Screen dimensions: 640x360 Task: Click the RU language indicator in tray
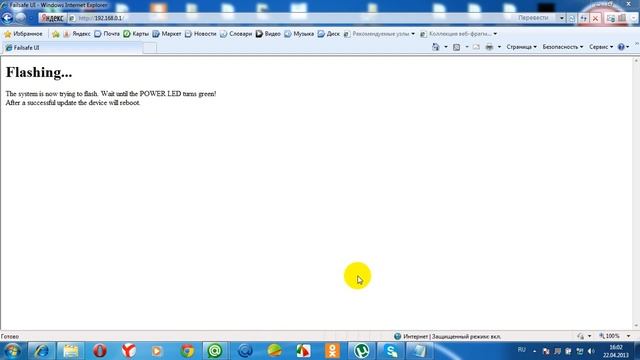pyautogui.click(x=522, y=350)
